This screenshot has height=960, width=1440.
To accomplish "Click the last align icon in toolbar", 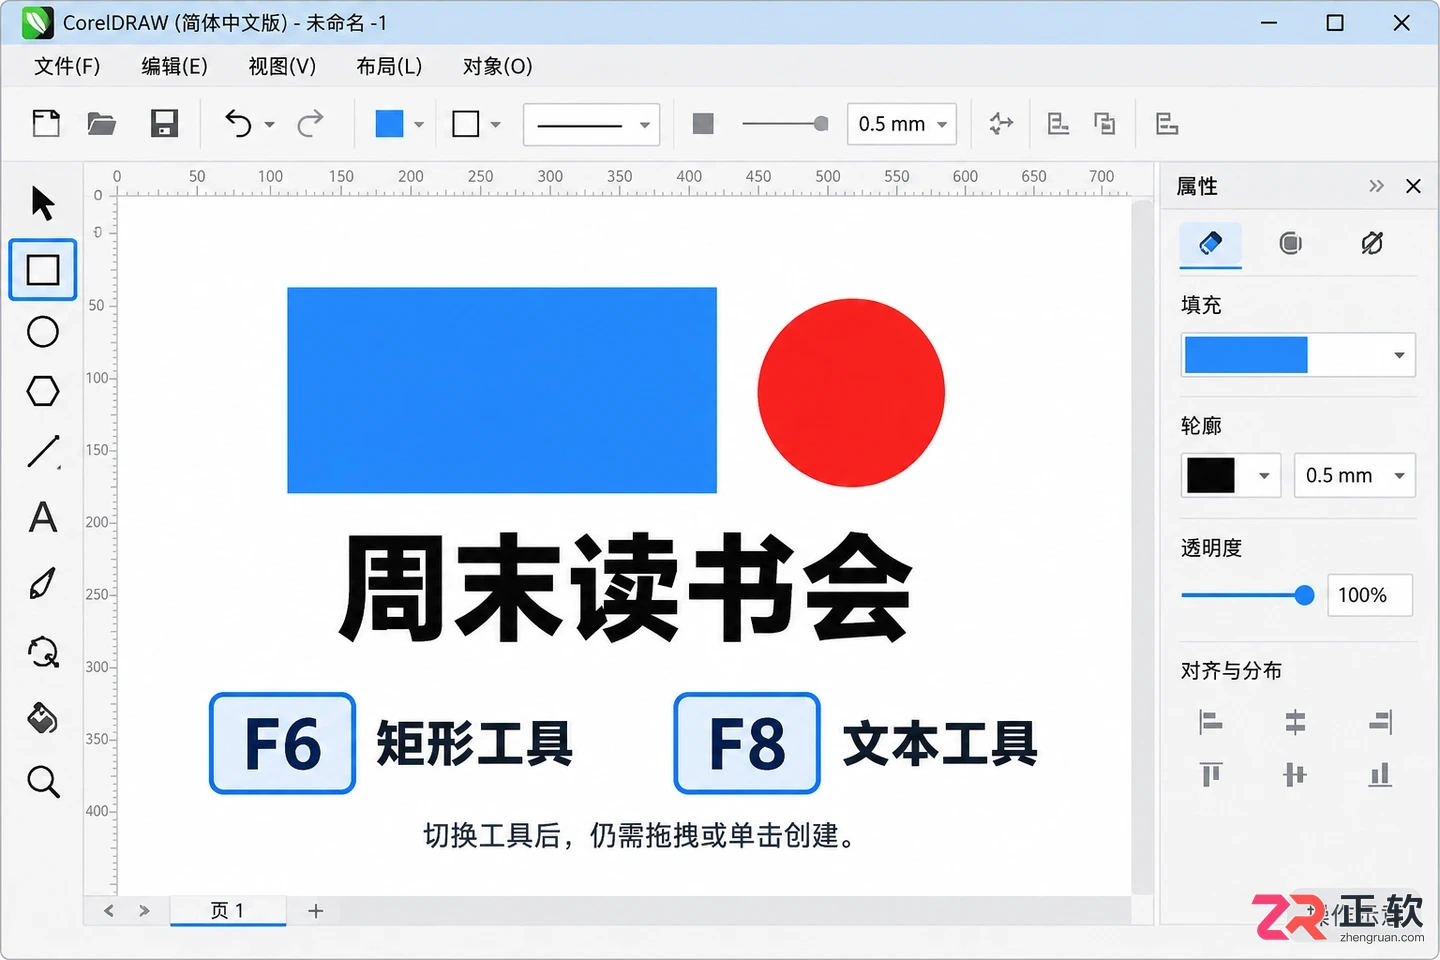I will [1167, 124].
